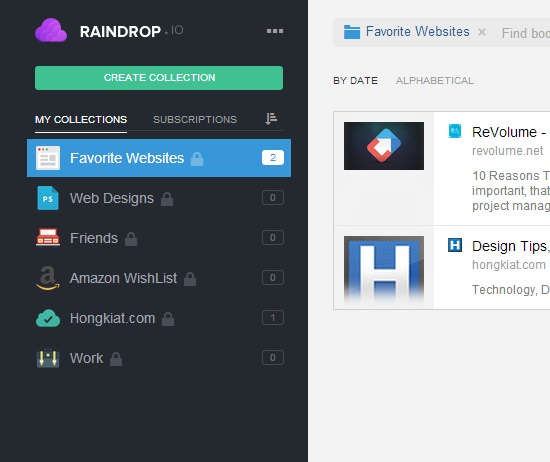This screenshot has height=462, width=550.
Task: Open the Friends collection
Action: (159, 238)
